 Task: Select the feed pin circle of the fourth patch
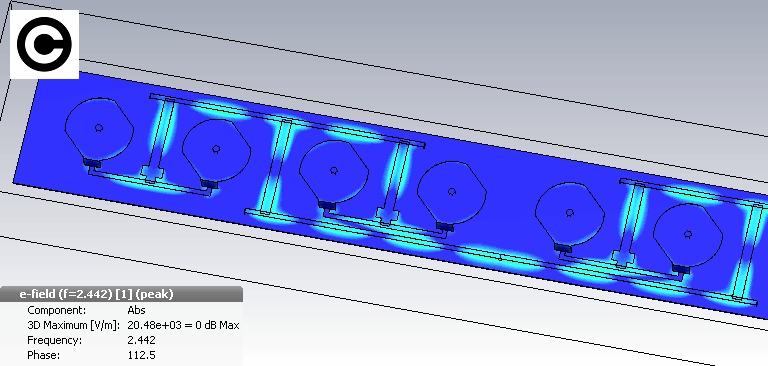[452, 192]
